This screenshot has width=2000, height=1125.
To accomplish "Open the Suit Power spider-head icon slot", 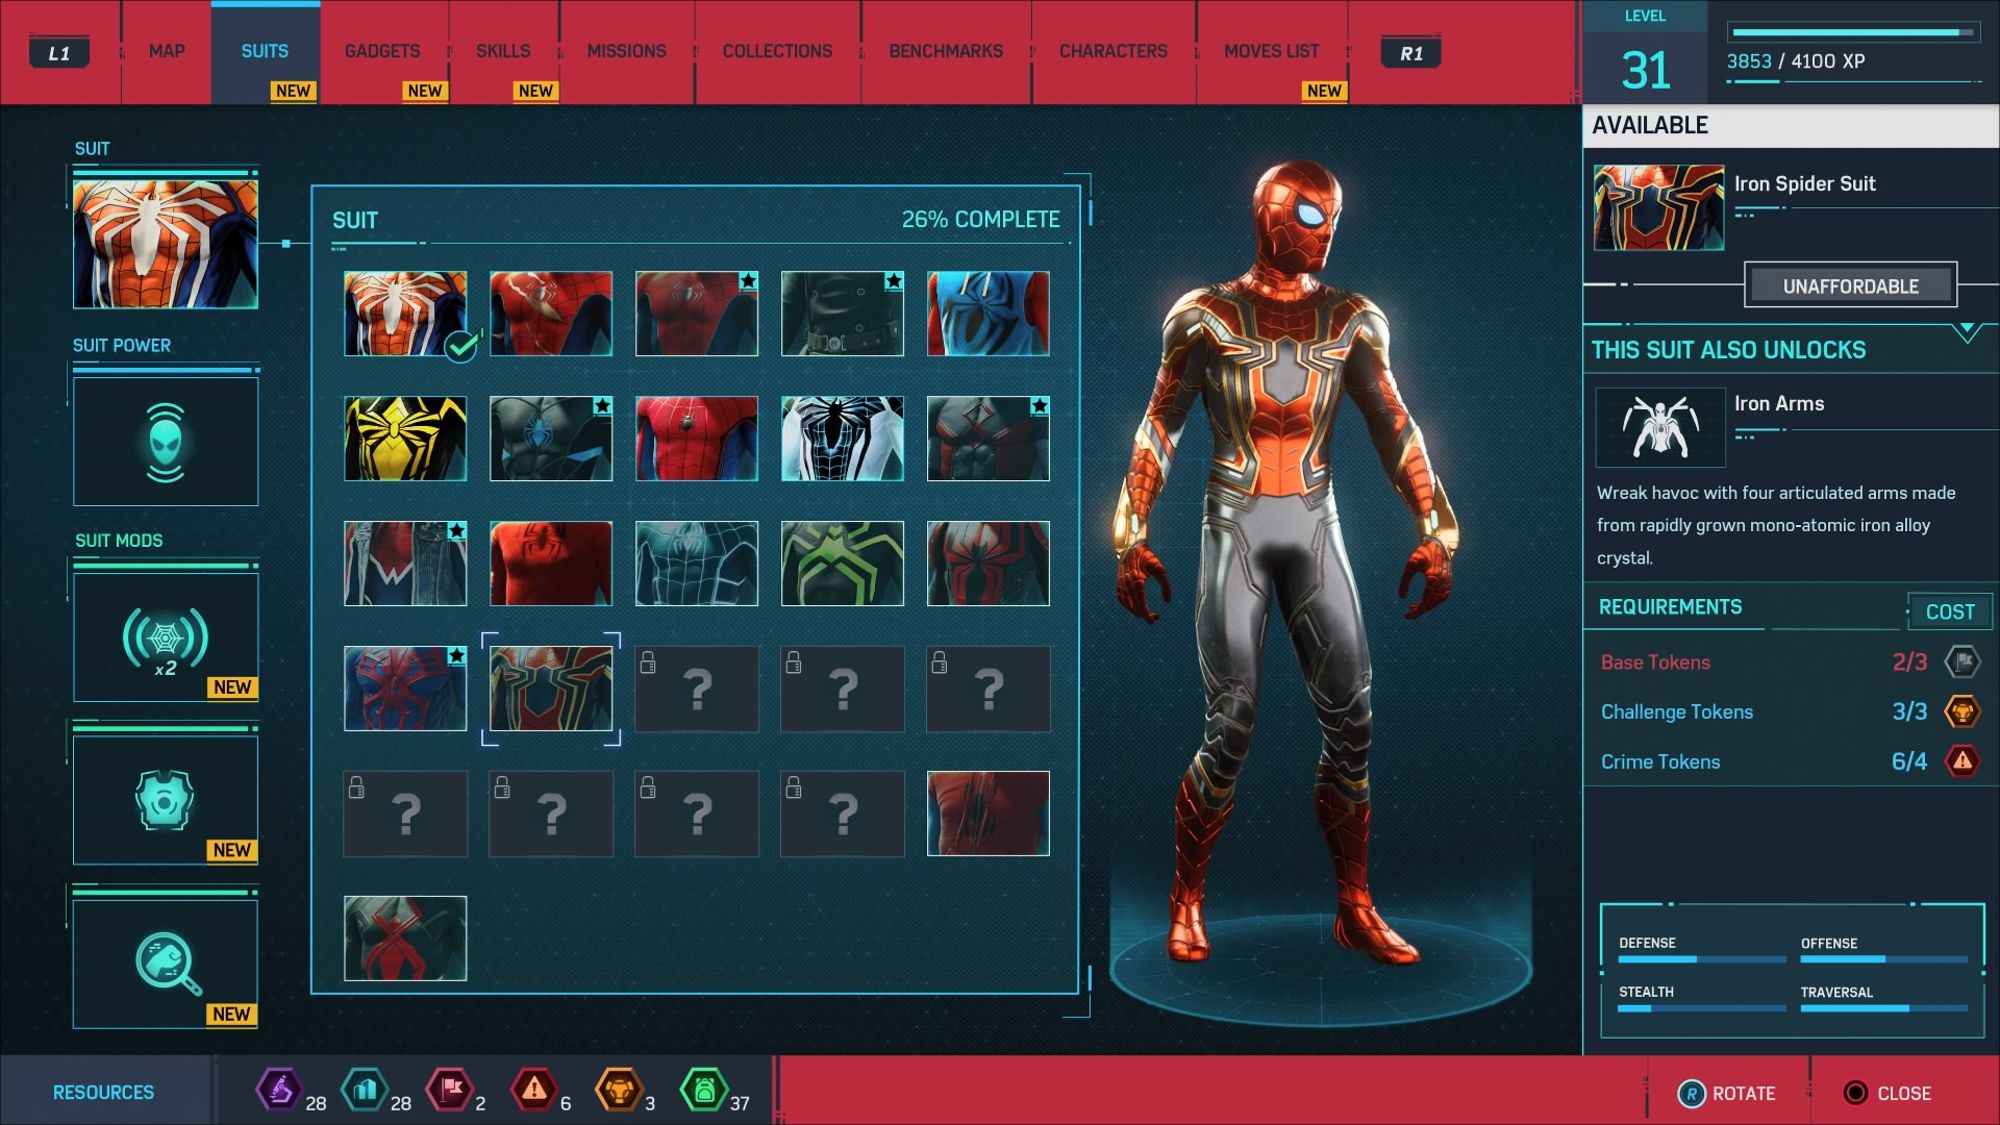I will [x=165, y=441].
